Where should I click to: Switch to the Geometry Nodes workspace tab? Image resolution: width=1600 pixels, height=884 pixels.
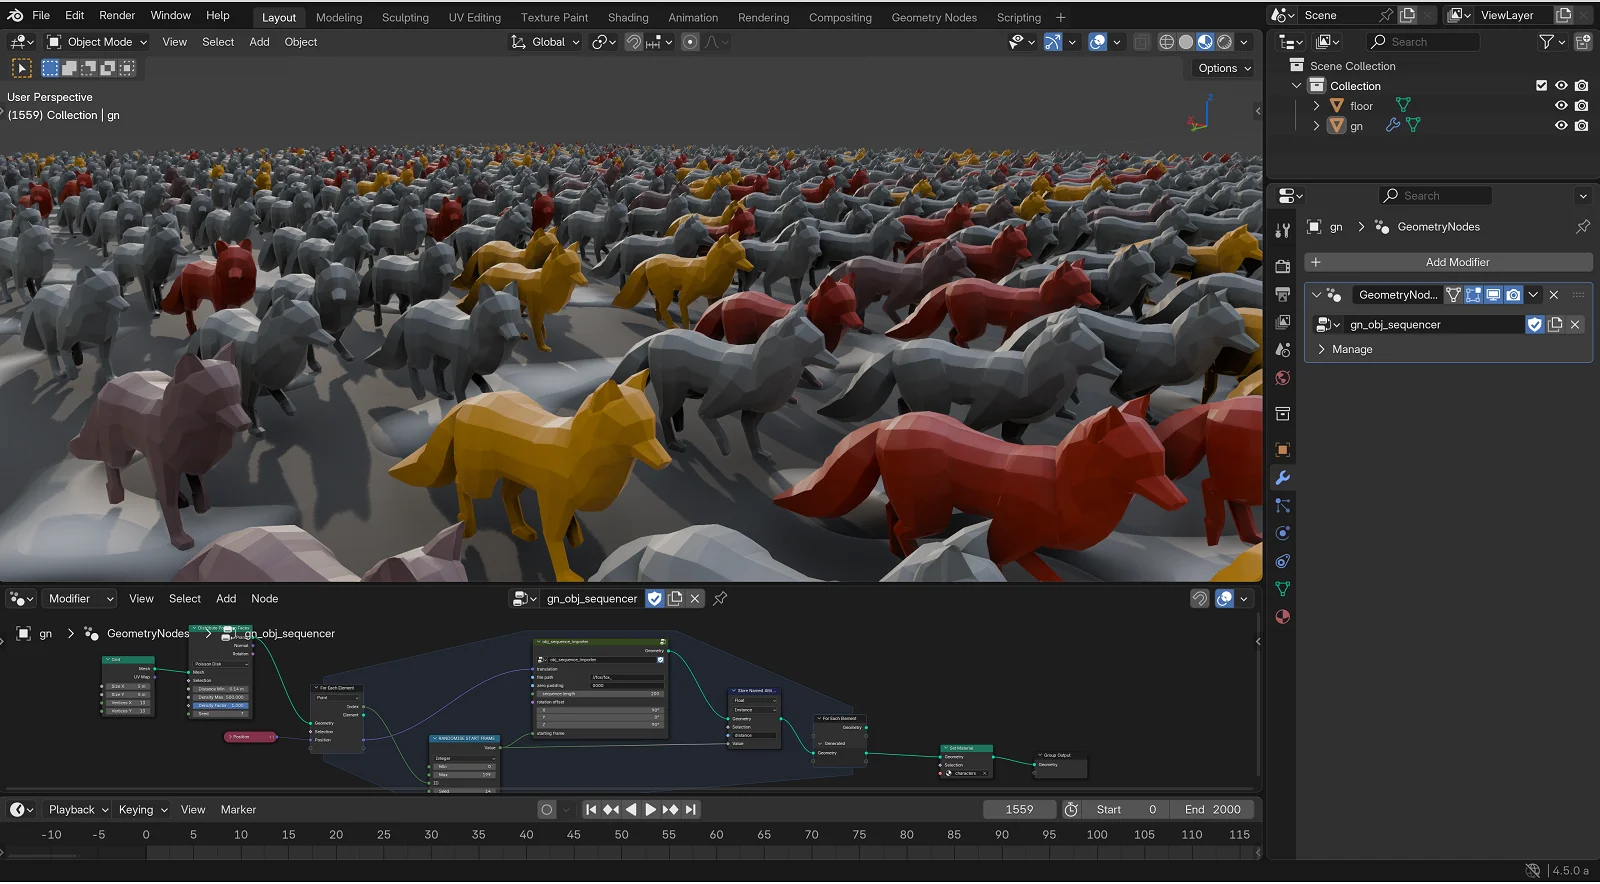(933, 17)
